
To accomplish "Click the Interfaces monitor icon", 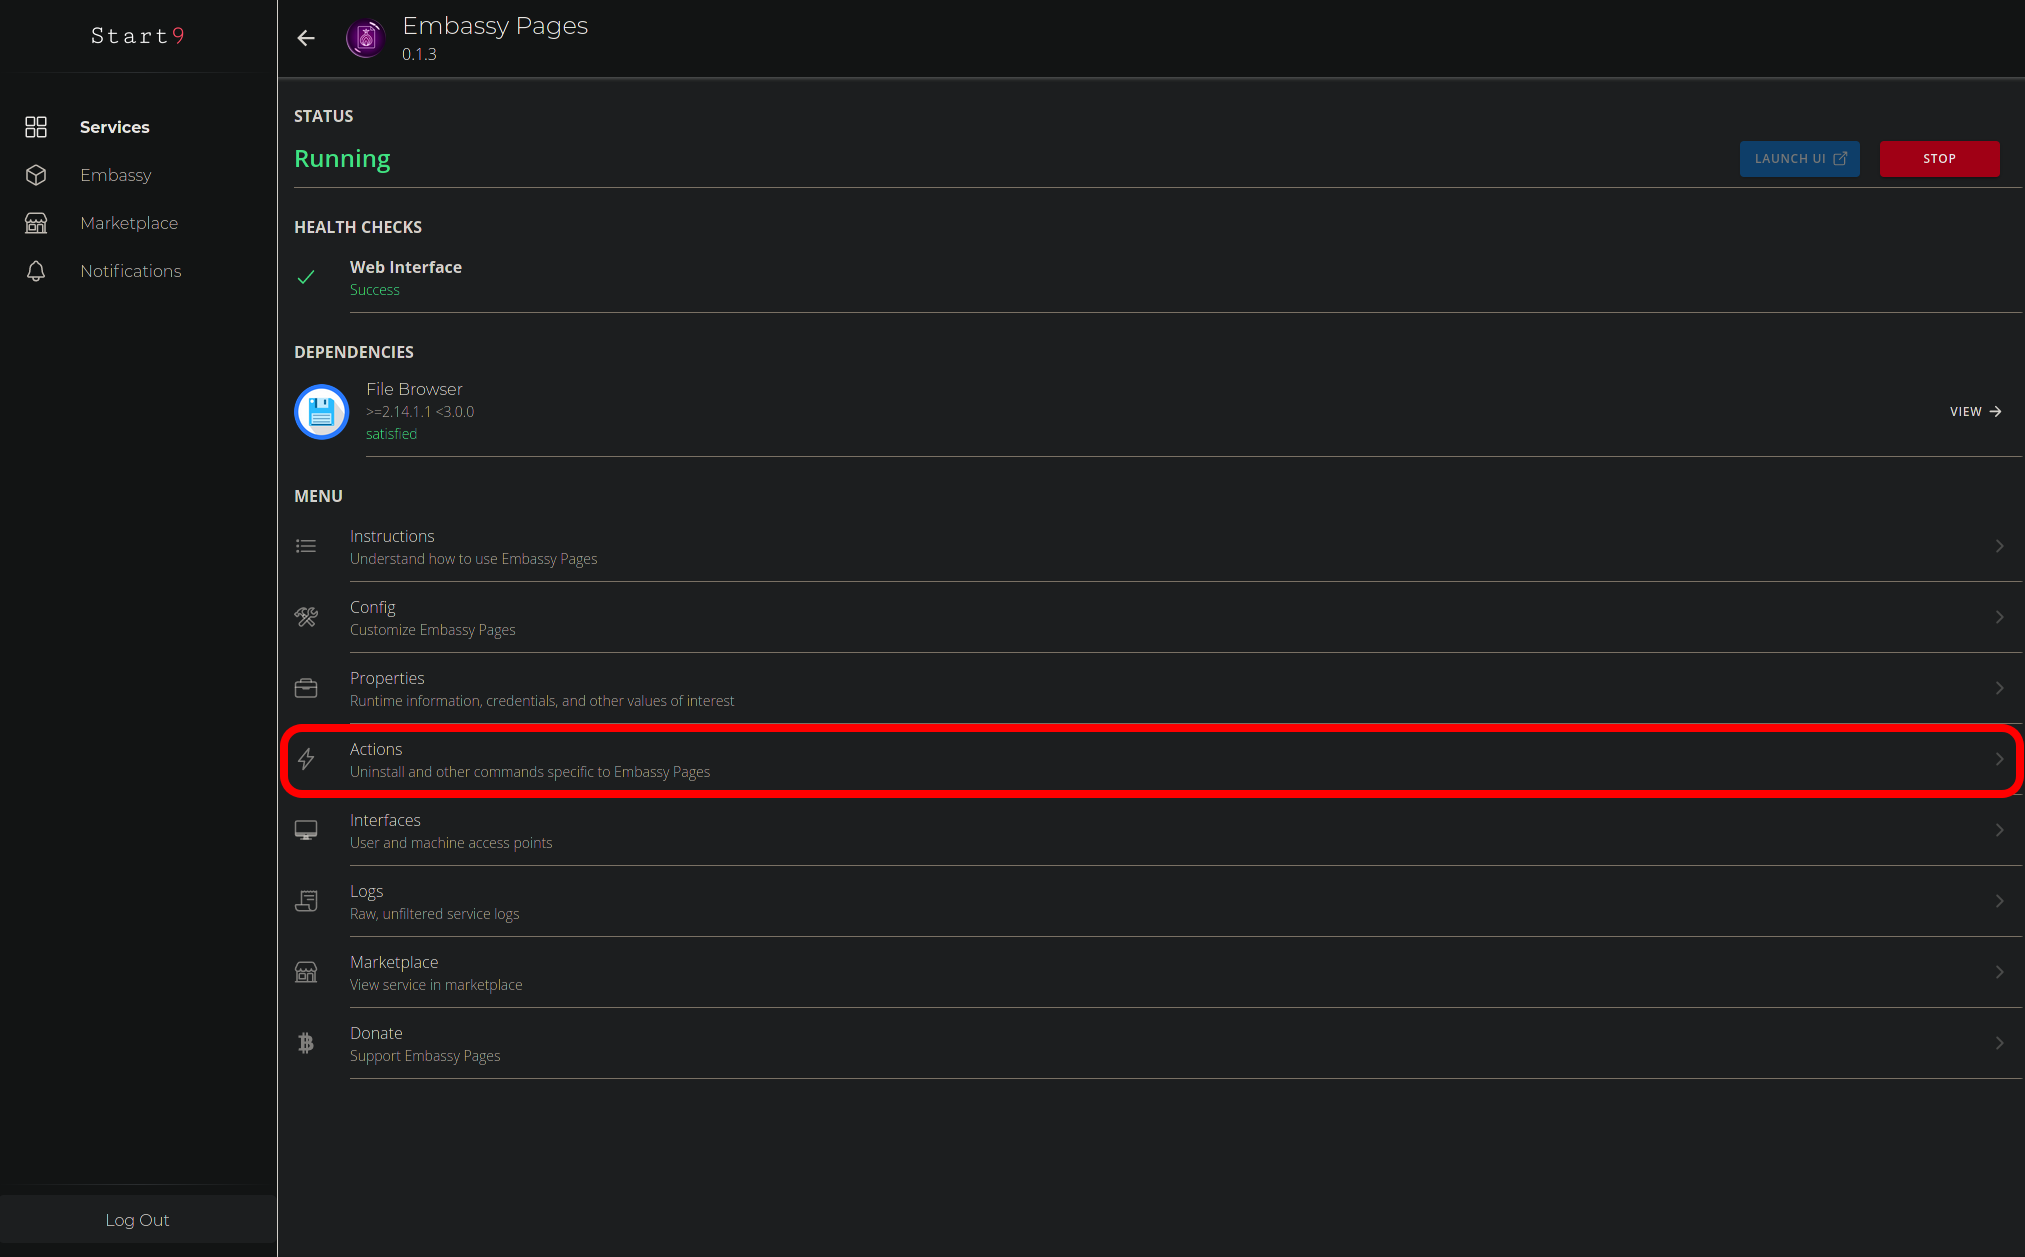I will click(x=306, y=830).
